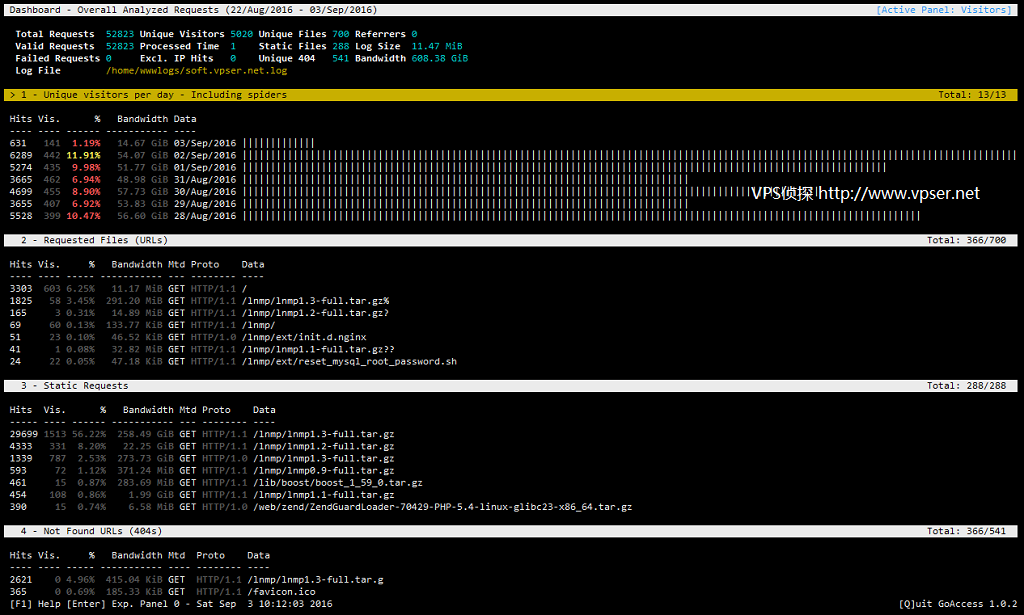Click the 404 URL /favicon.ico

pos(281,592)
